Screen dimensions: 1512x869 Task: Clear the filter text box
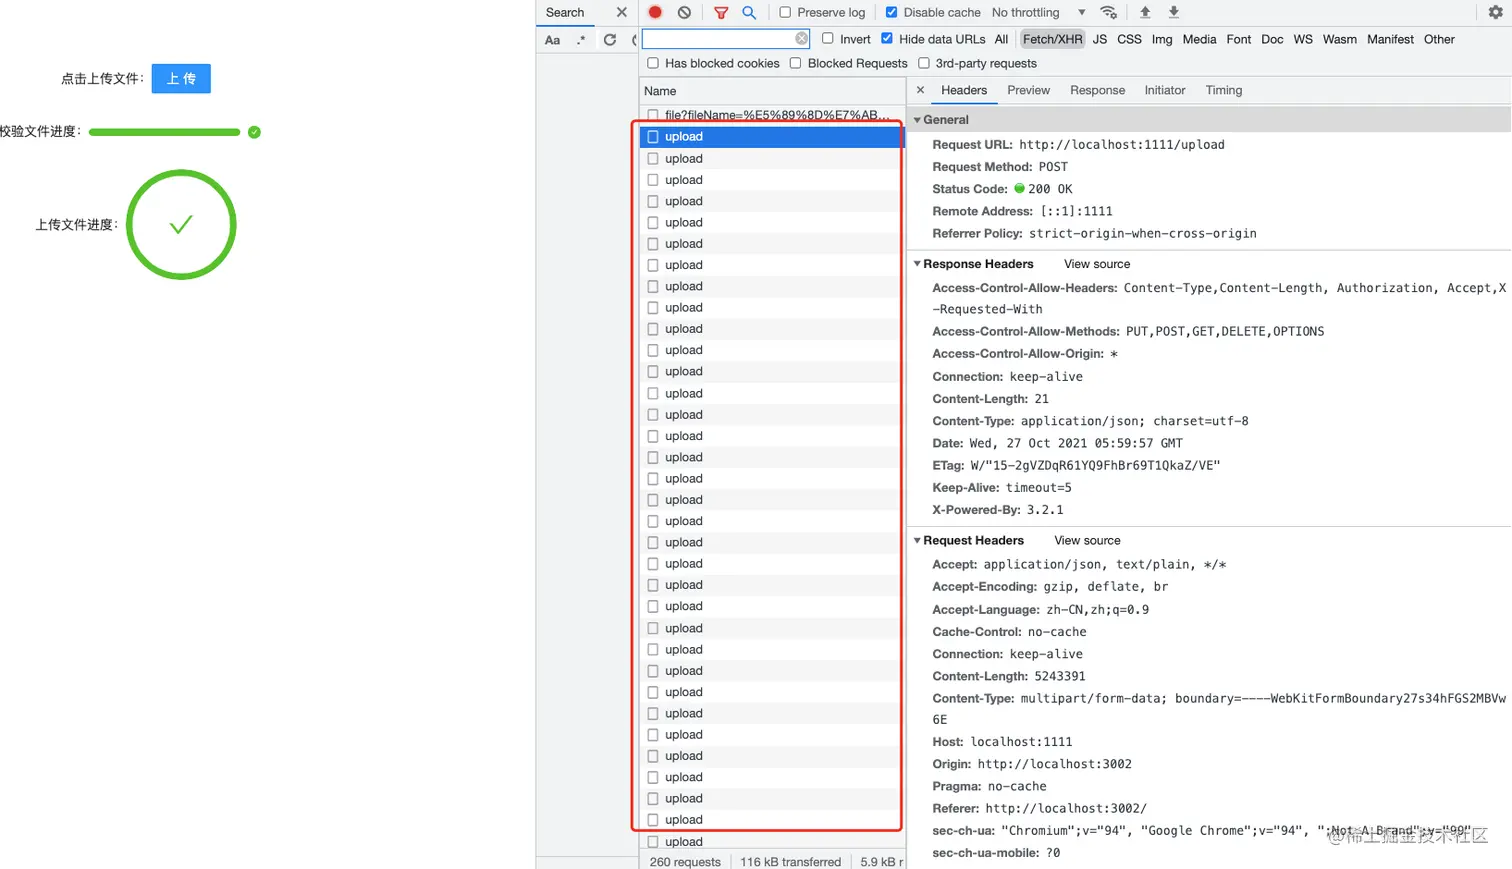click(x=802, y=38)
